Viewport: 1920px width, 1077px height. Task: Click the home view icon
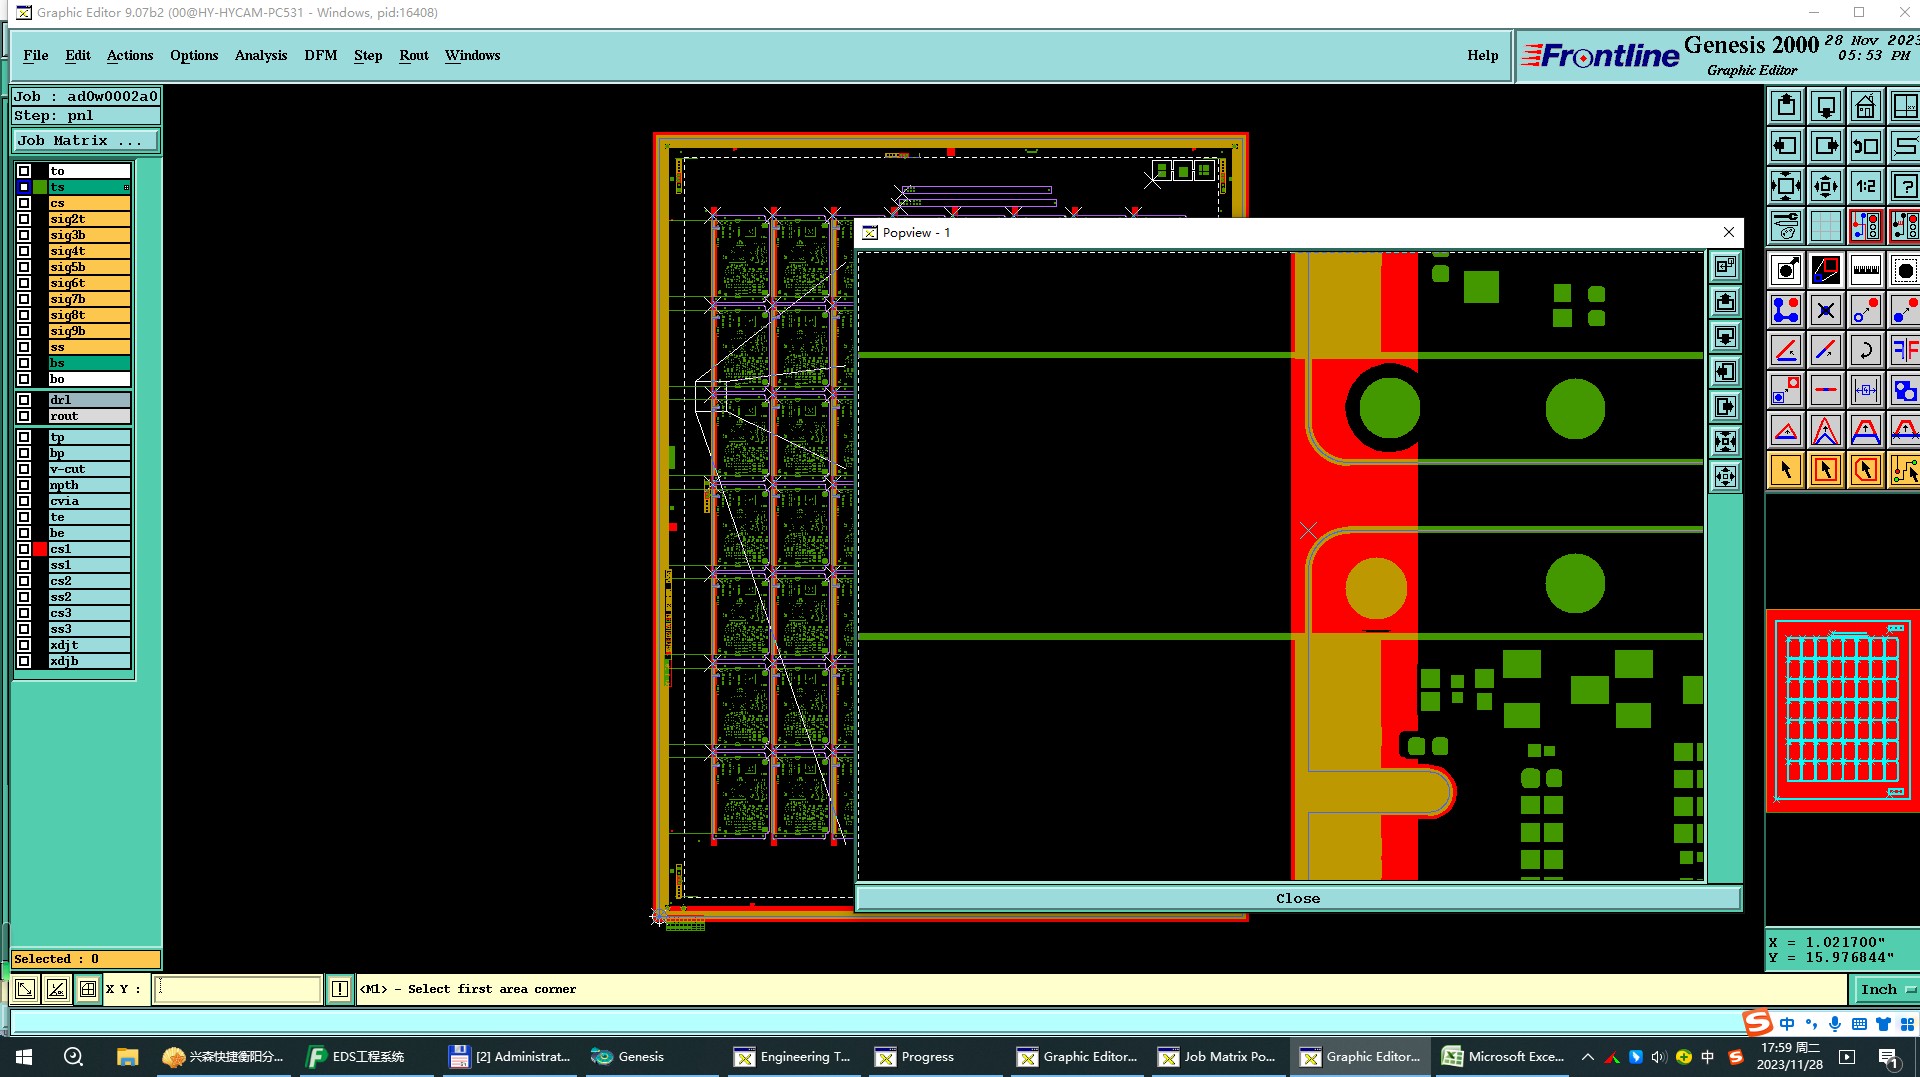[1866, 106]
